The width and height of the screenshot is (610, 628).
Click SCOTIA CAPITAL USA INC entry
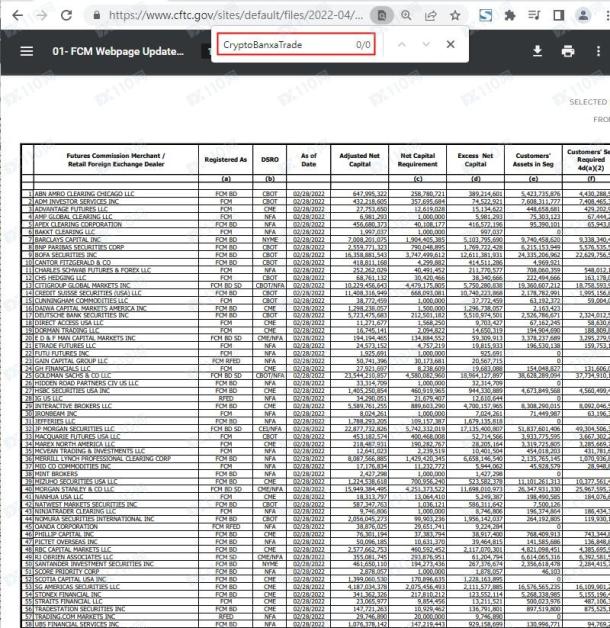coord(70,580)
